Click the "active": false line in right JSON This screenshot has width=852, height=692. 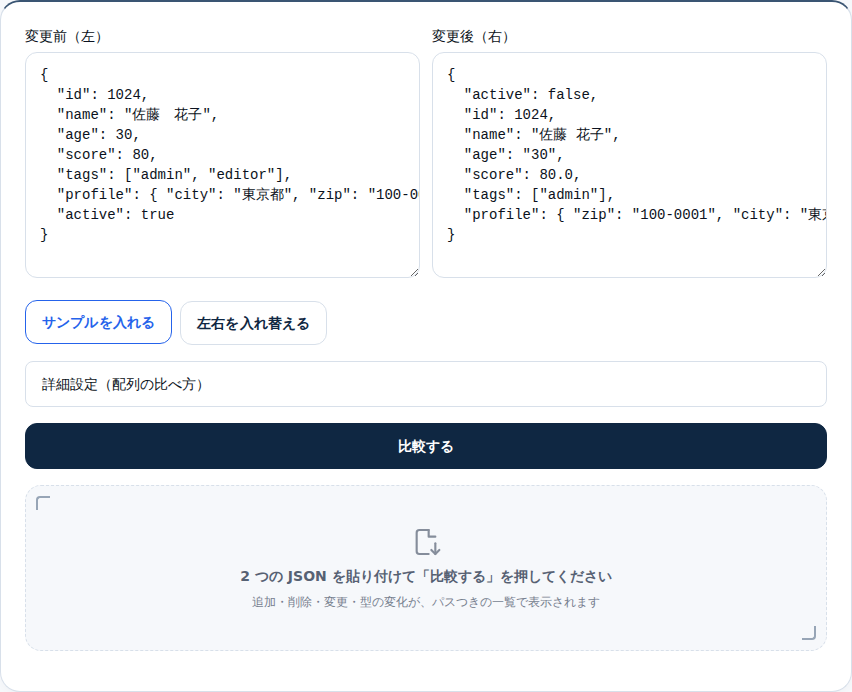point(531,95)
